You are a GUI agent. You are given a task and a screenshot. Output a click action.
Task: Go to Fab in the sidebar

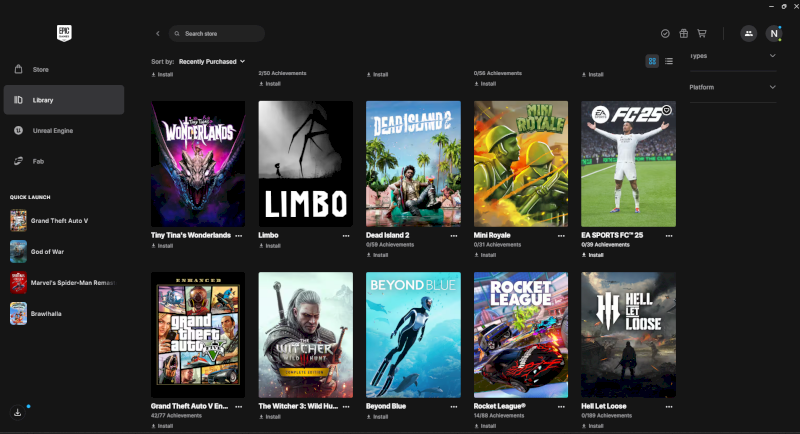(x=64, y=161)
